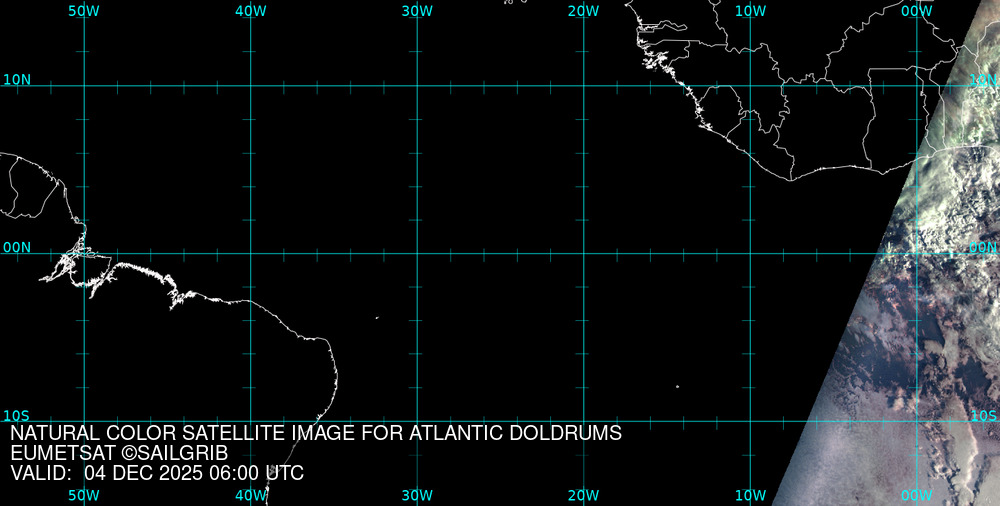Click the 10N latitude label on left edge
This screenshot has height=506, width=1000.
17,79
